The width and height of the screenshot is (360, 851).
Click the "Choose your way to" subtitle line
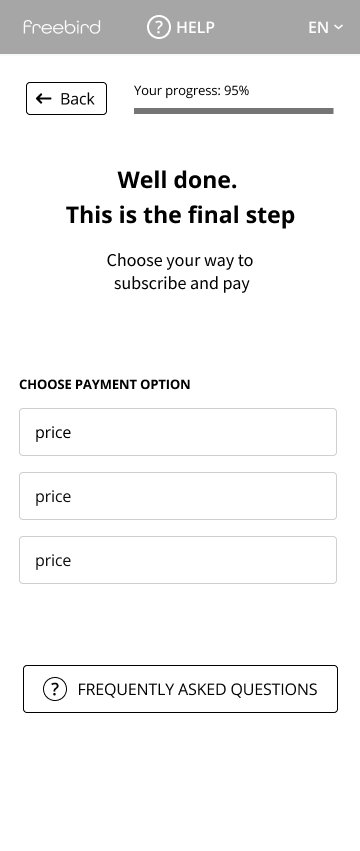[x=180, y=261]
